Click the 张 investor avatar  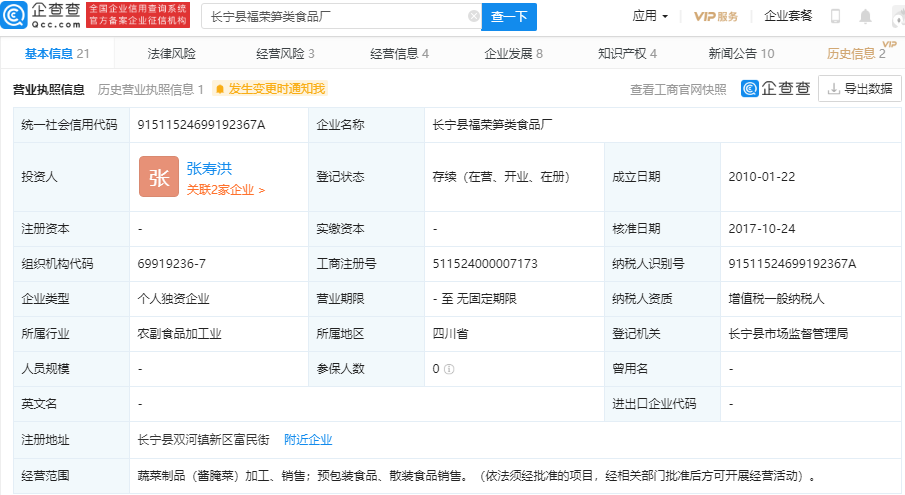(x=158, y=177)
